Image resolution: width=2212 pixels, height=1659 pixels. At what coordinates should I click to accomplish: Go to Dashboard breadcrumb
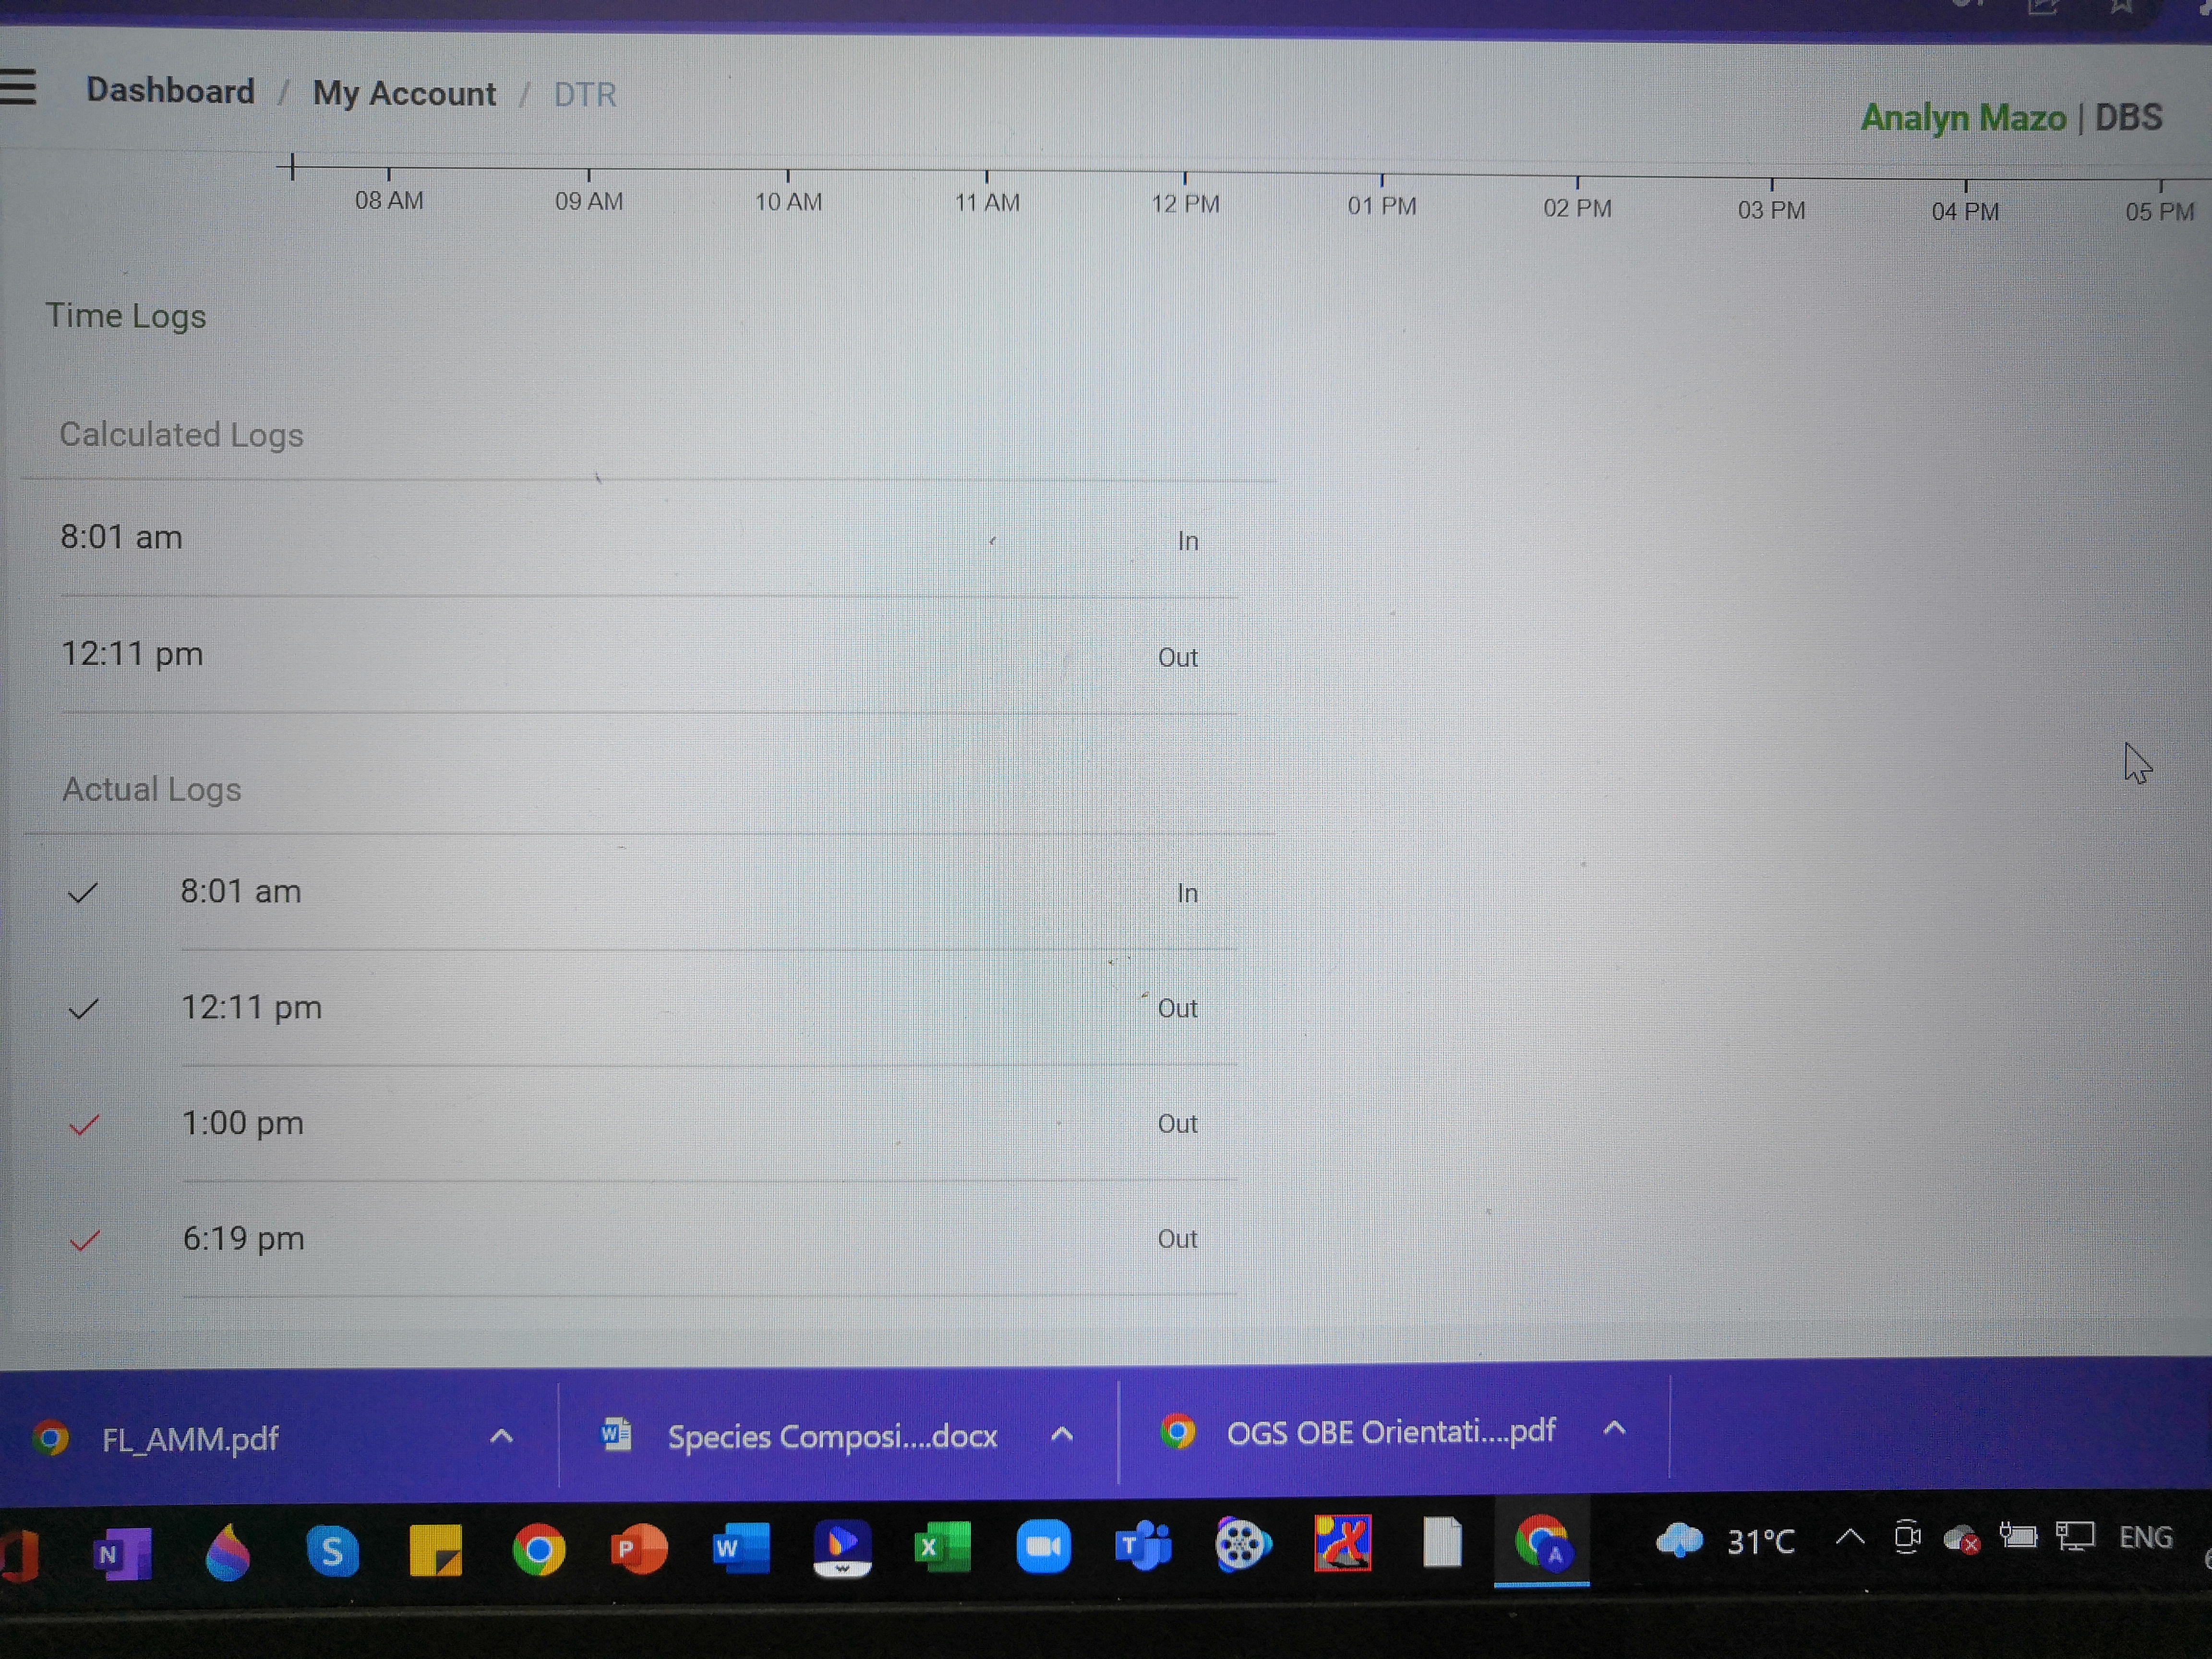pos(170,91)
